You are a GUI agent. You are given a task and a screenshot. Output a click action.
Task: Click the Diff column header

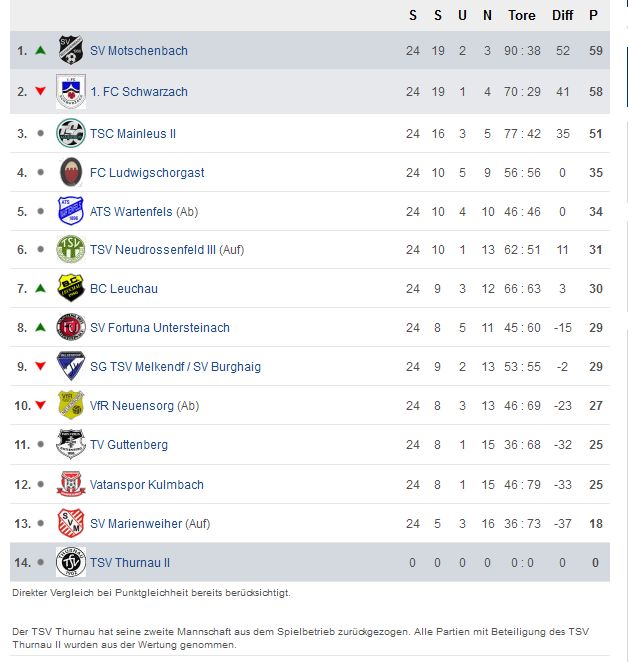563,15
